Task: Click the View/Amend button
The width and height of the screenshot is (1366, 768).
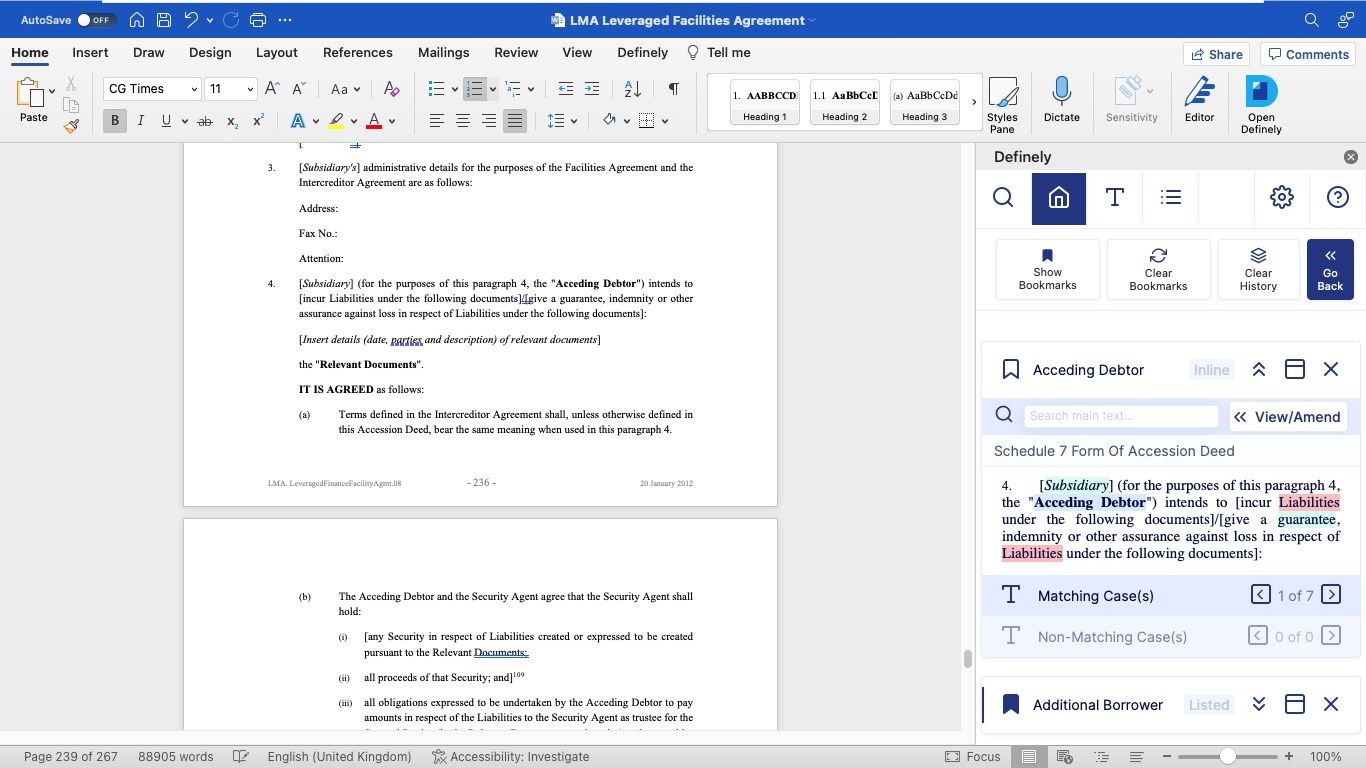Action: coord(1286,417)
